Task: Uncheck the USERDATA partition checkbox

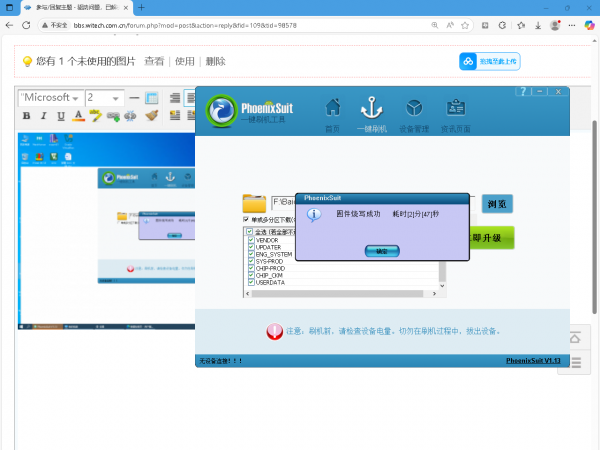Action: pyautogui.click(x=251, y=282)
